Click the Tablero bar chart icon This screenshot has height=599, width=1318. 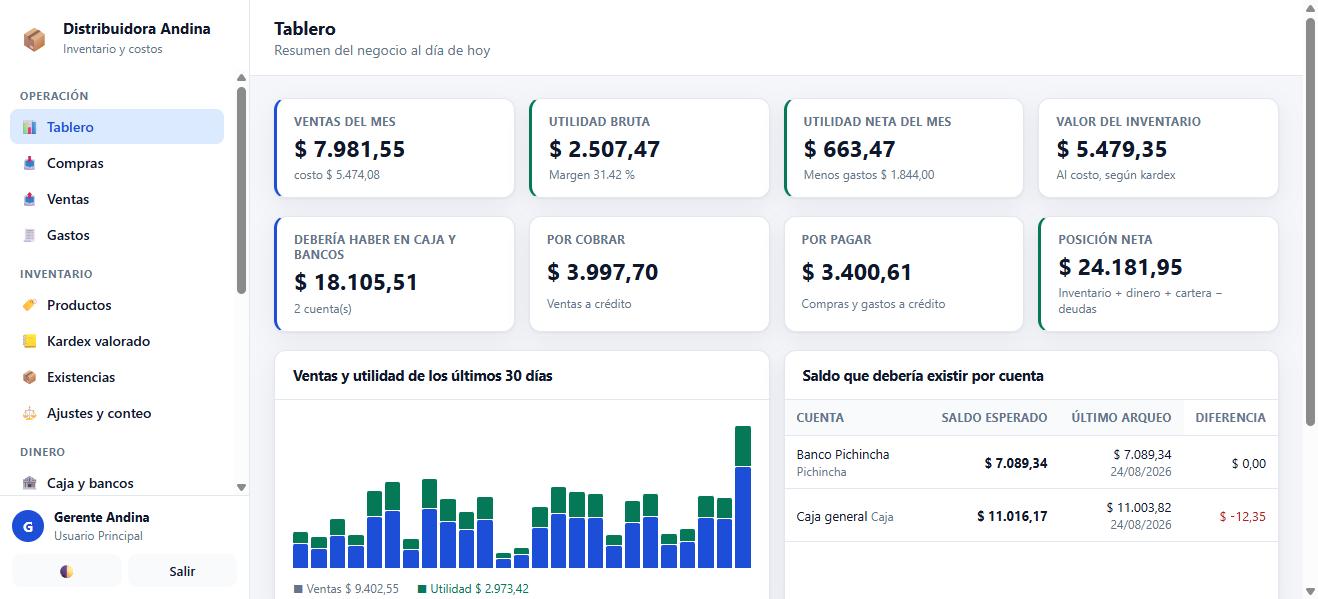coord(29,127)
